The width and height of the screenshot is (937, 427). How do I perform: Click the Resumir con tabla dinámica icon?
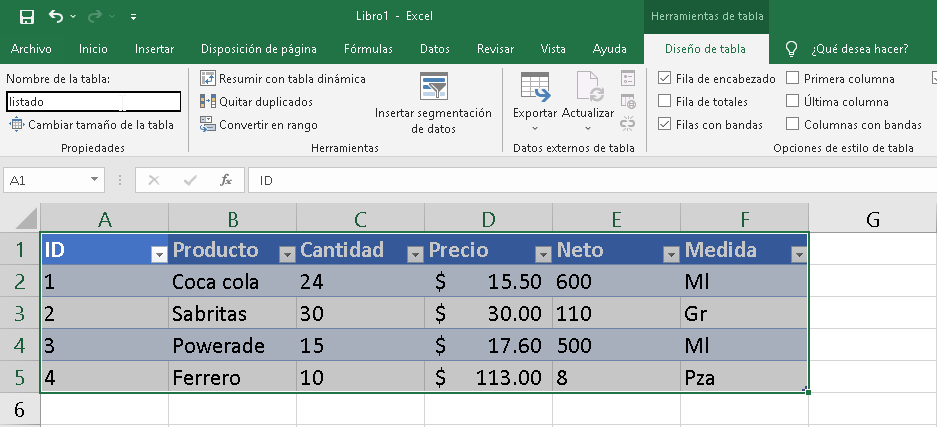pos(207,78)
